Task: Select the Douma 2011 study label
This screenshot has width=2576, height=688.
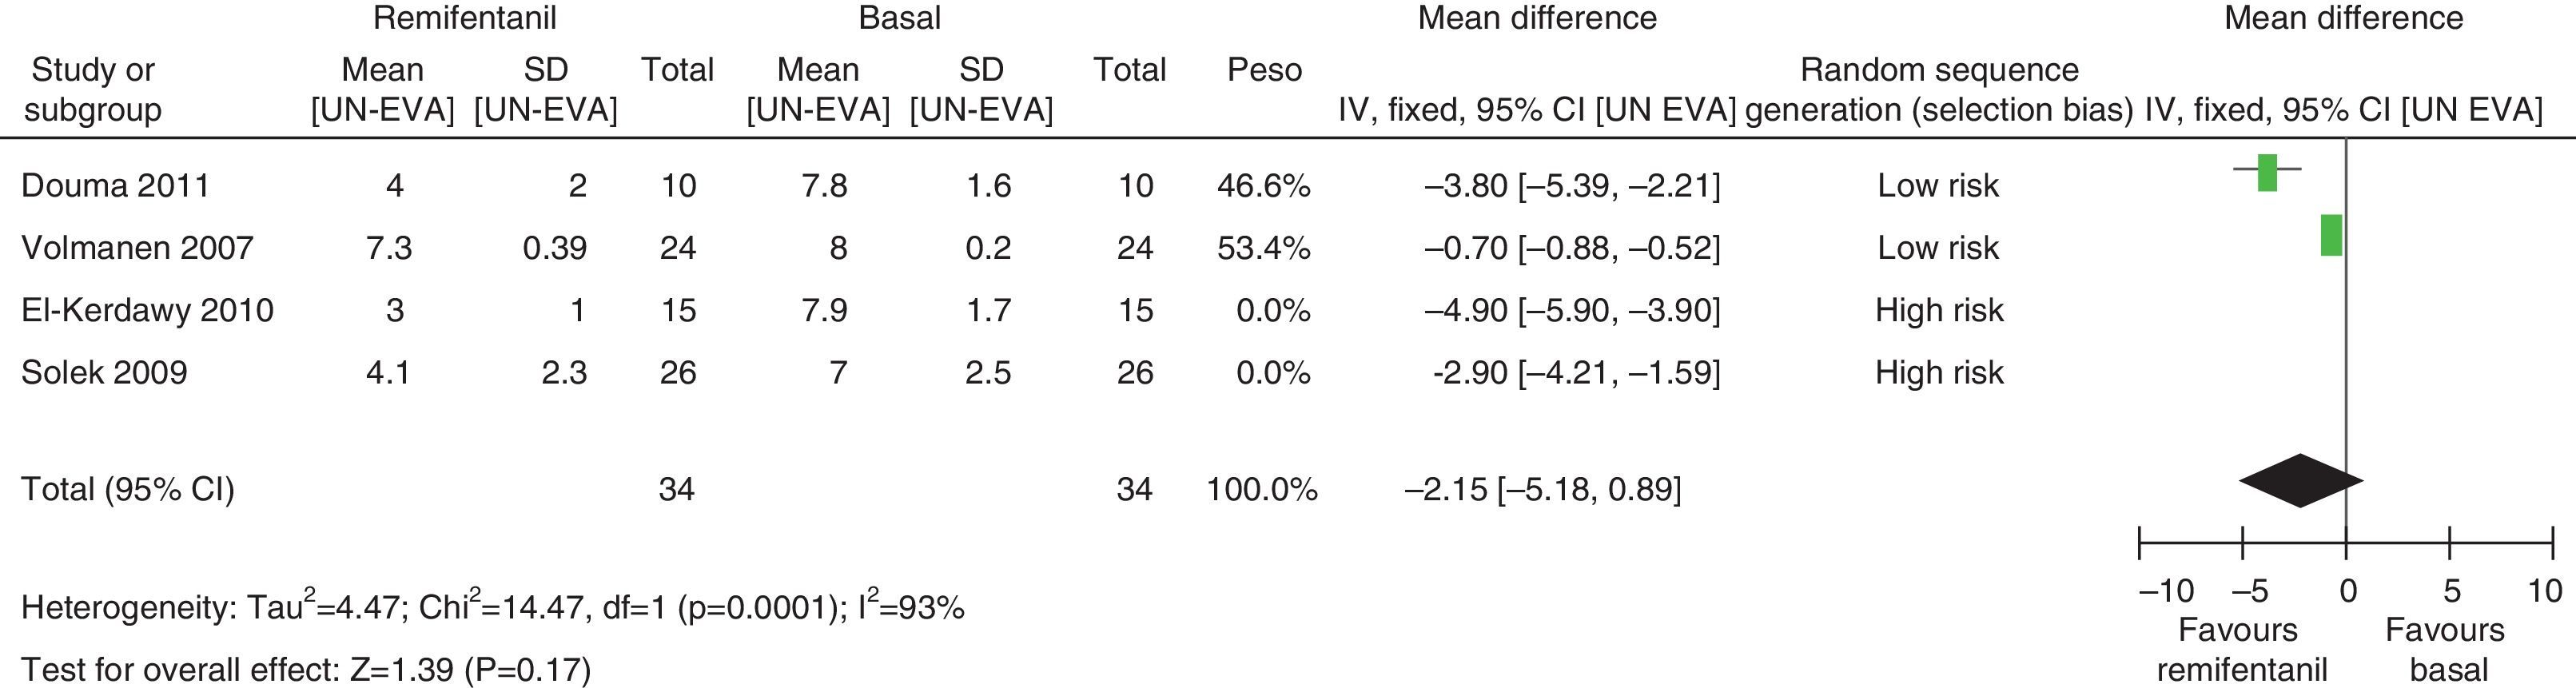Action: [x=115, y=186]
